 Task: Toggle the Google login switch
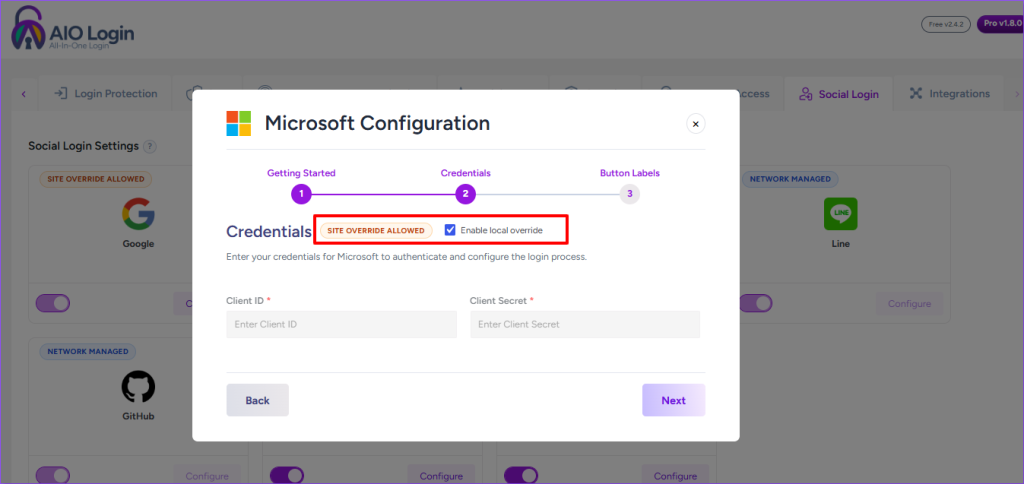pos(53,303)
